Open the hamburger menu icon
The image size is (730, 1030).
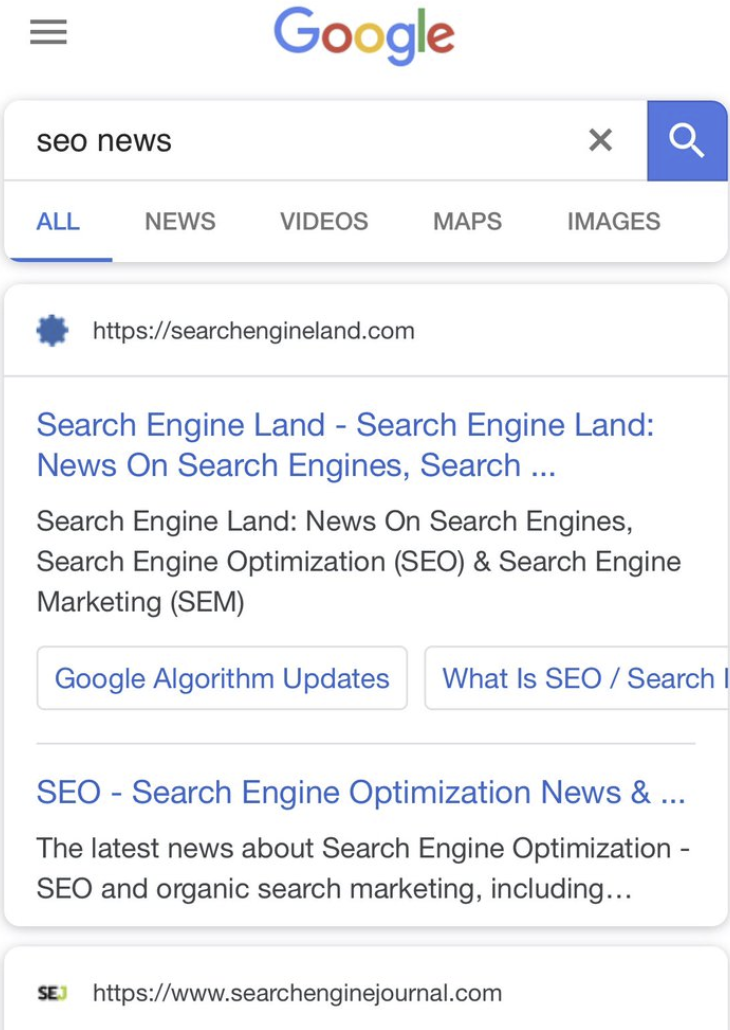pyautogui.click(x=49, y=32)
